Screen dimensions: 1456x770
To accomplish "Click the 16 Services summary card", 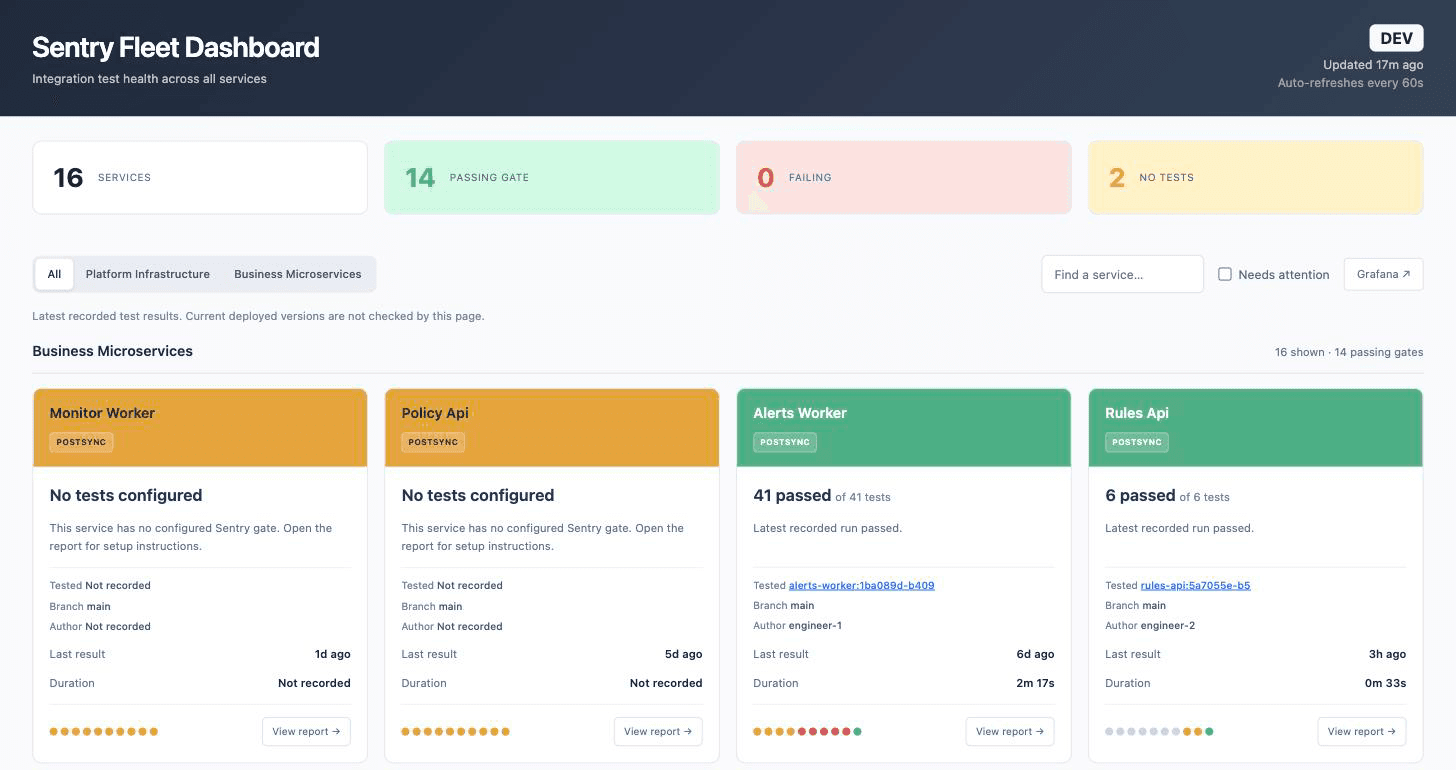I will coord(200,177).
